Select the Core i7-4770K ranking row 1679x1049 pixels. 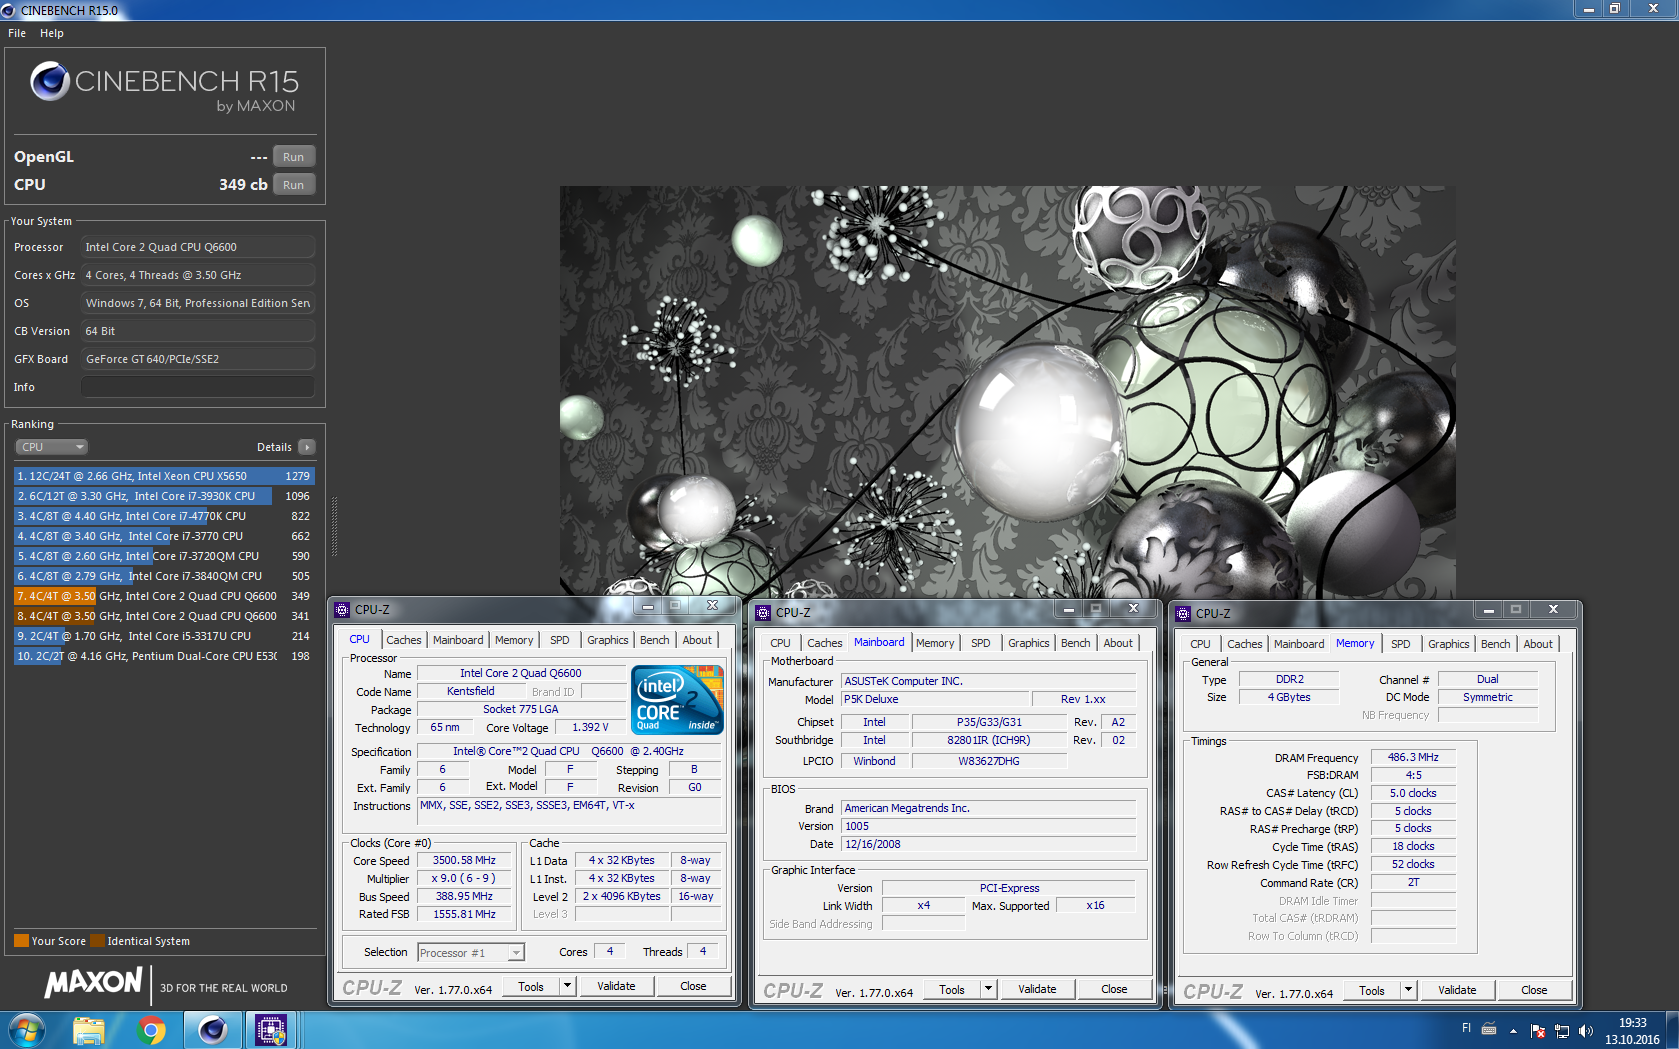pos(164,516)
